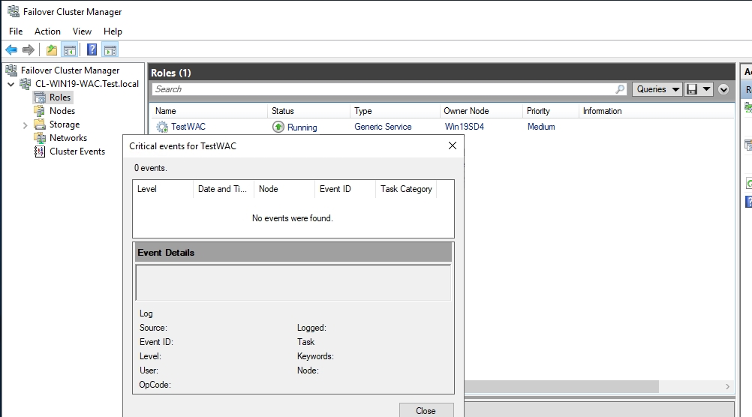Click the scrollbar right arrow

click(728, 386)
